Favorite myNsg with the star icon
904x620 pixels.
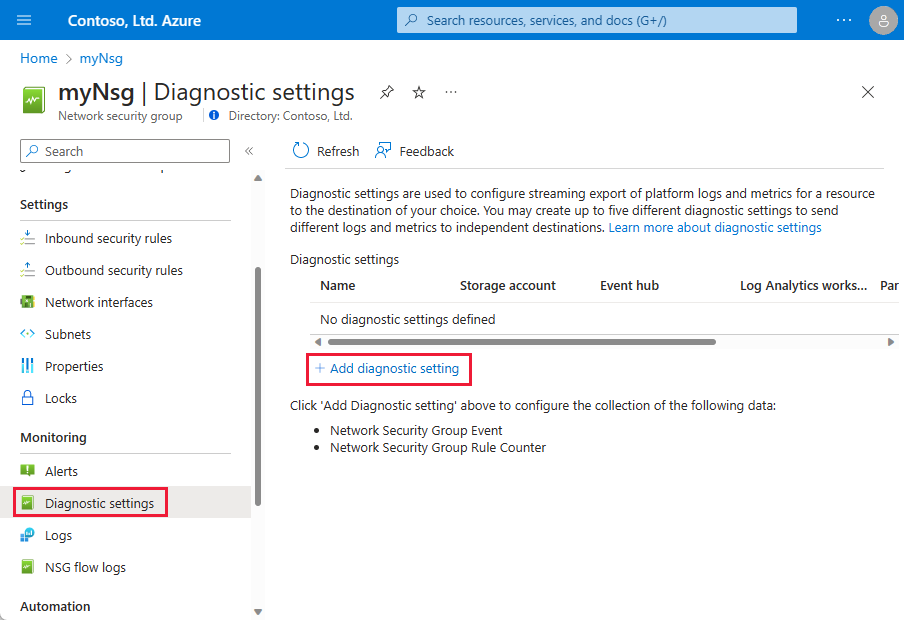(x=419, y=92)
